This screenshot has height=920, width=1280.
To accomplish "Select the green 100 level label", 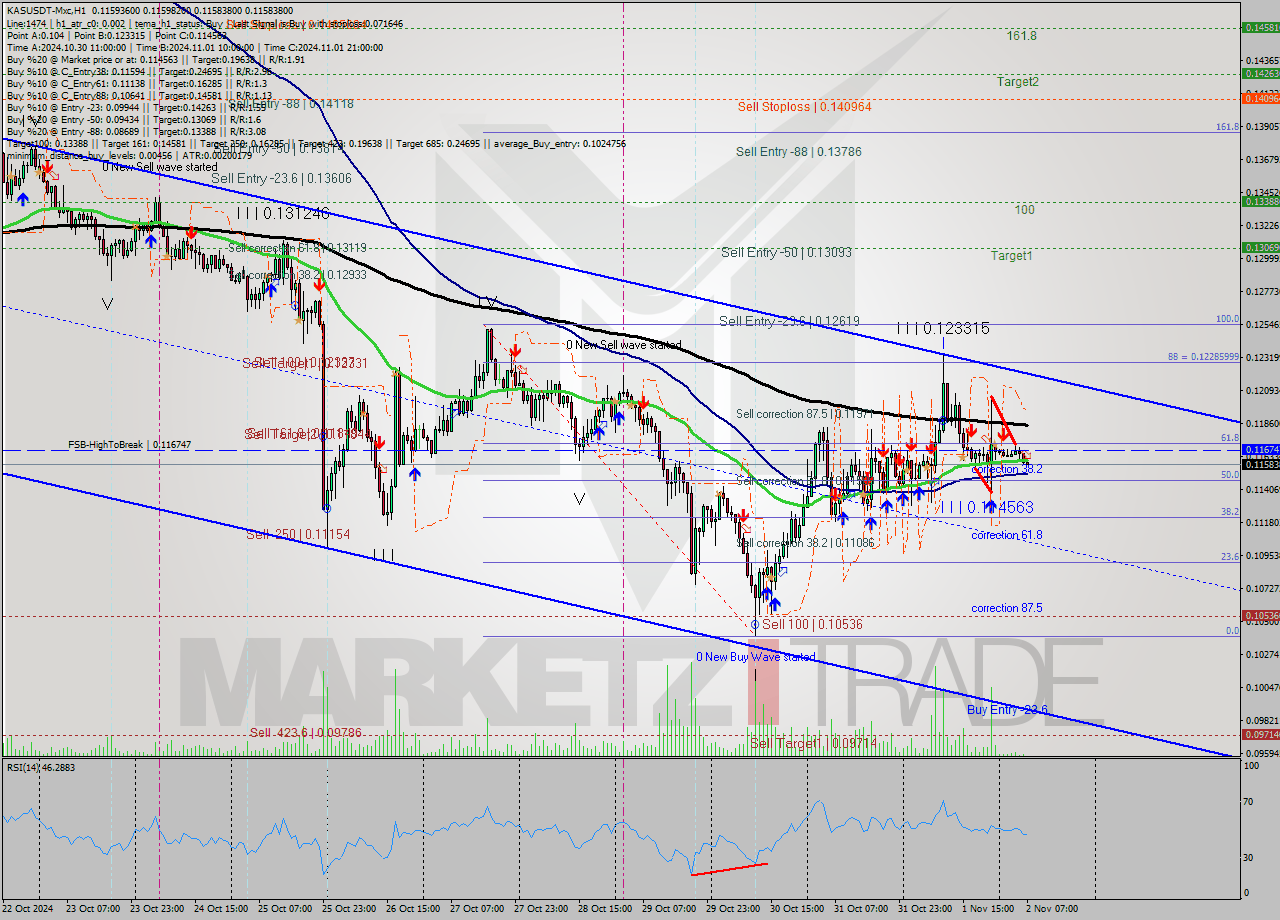I will click(x=1024, y=210).
